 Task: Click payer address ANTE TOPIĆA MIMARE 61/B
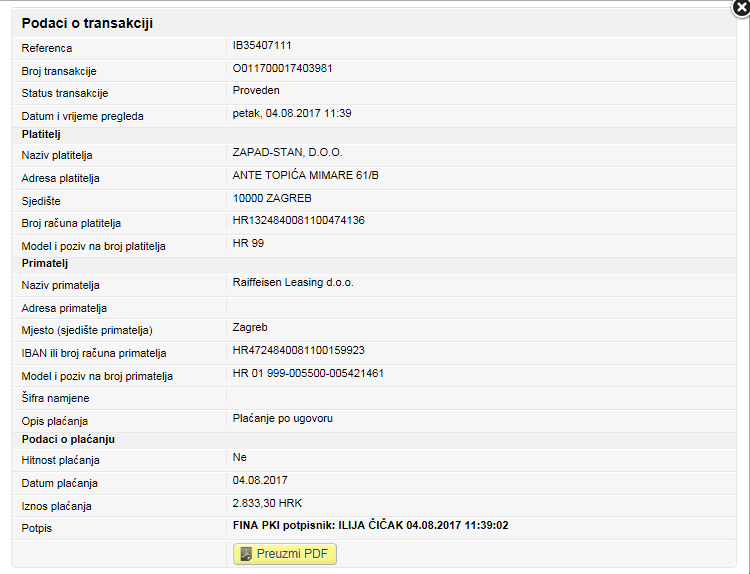(x=306, y=175)
